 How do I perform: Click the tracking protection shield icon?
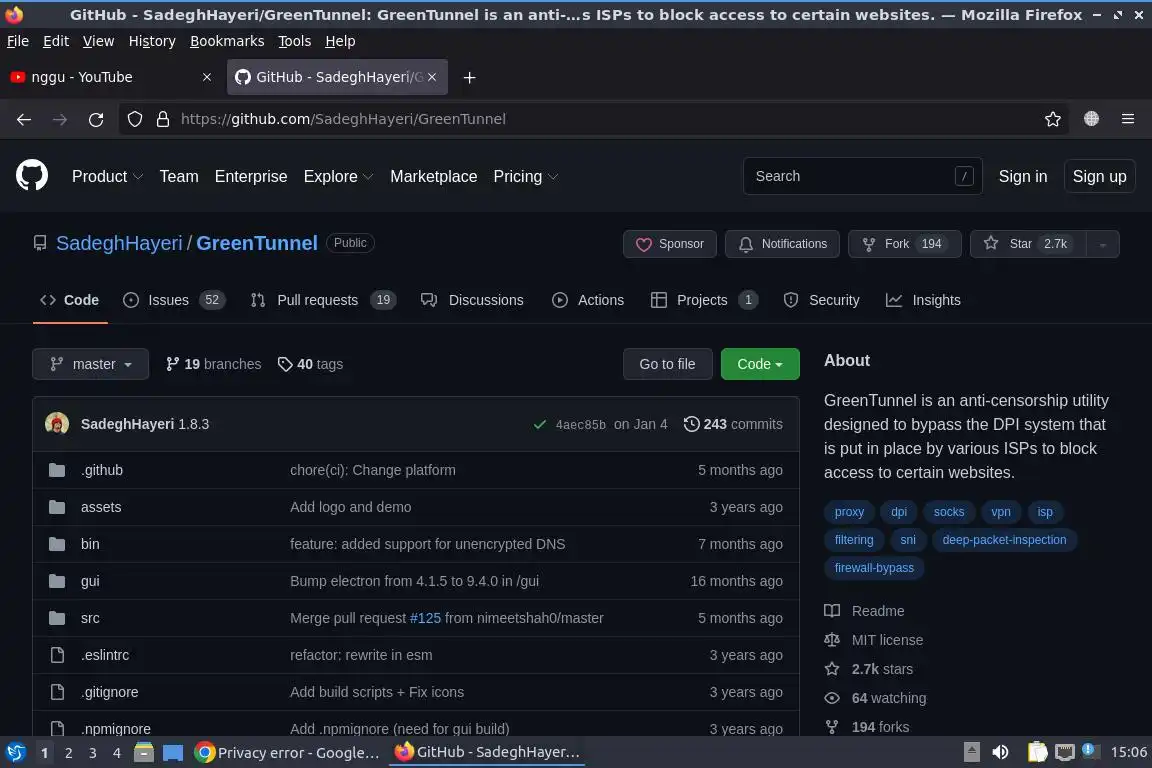click(135, 119)
